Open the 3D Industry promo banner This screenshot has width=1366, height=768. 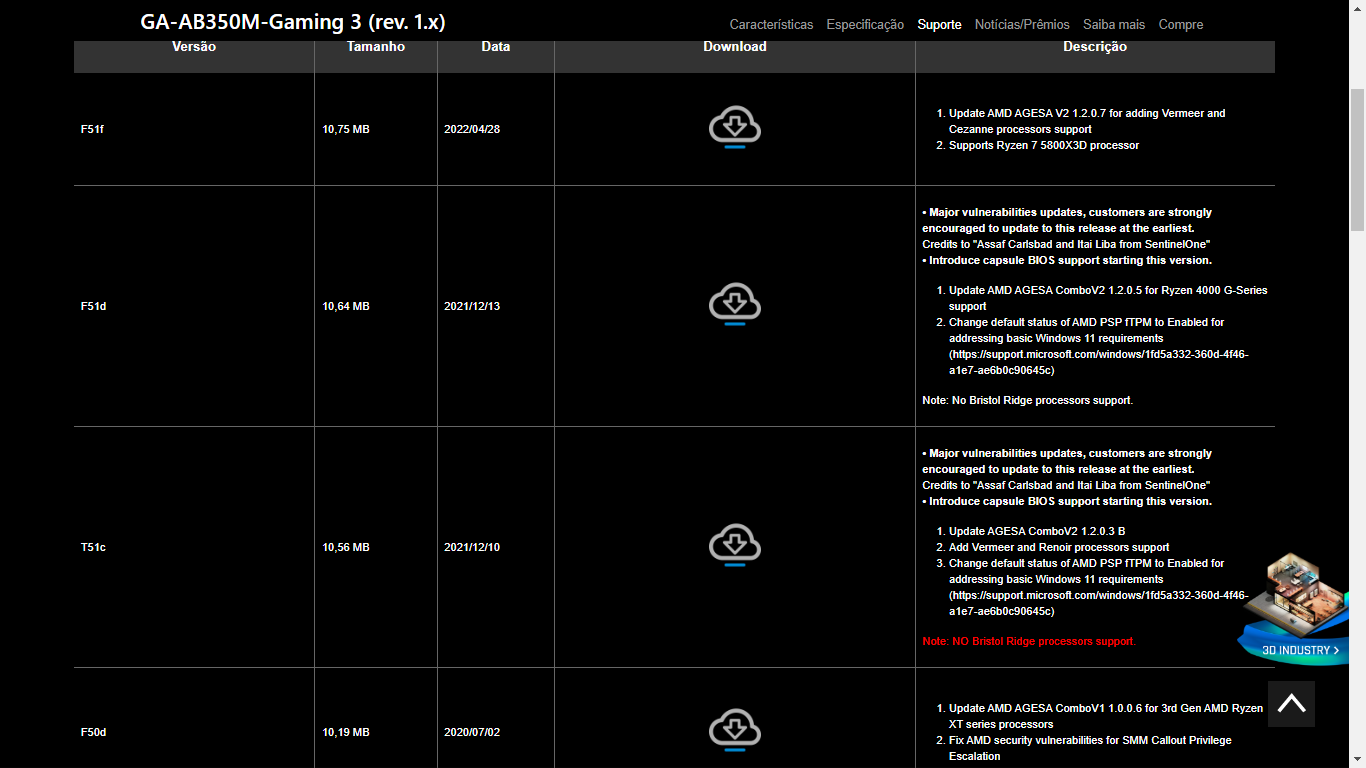click(x=1293, y=608)
